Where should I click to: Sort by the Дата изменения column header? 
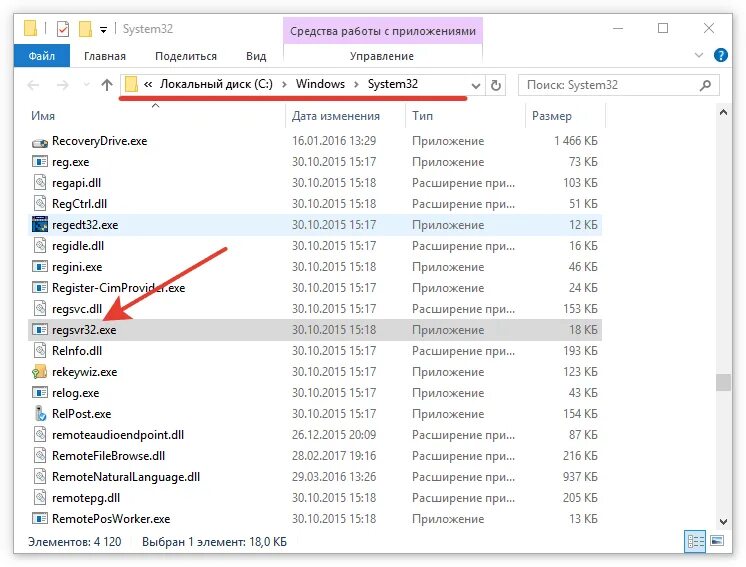click(336, 116)
